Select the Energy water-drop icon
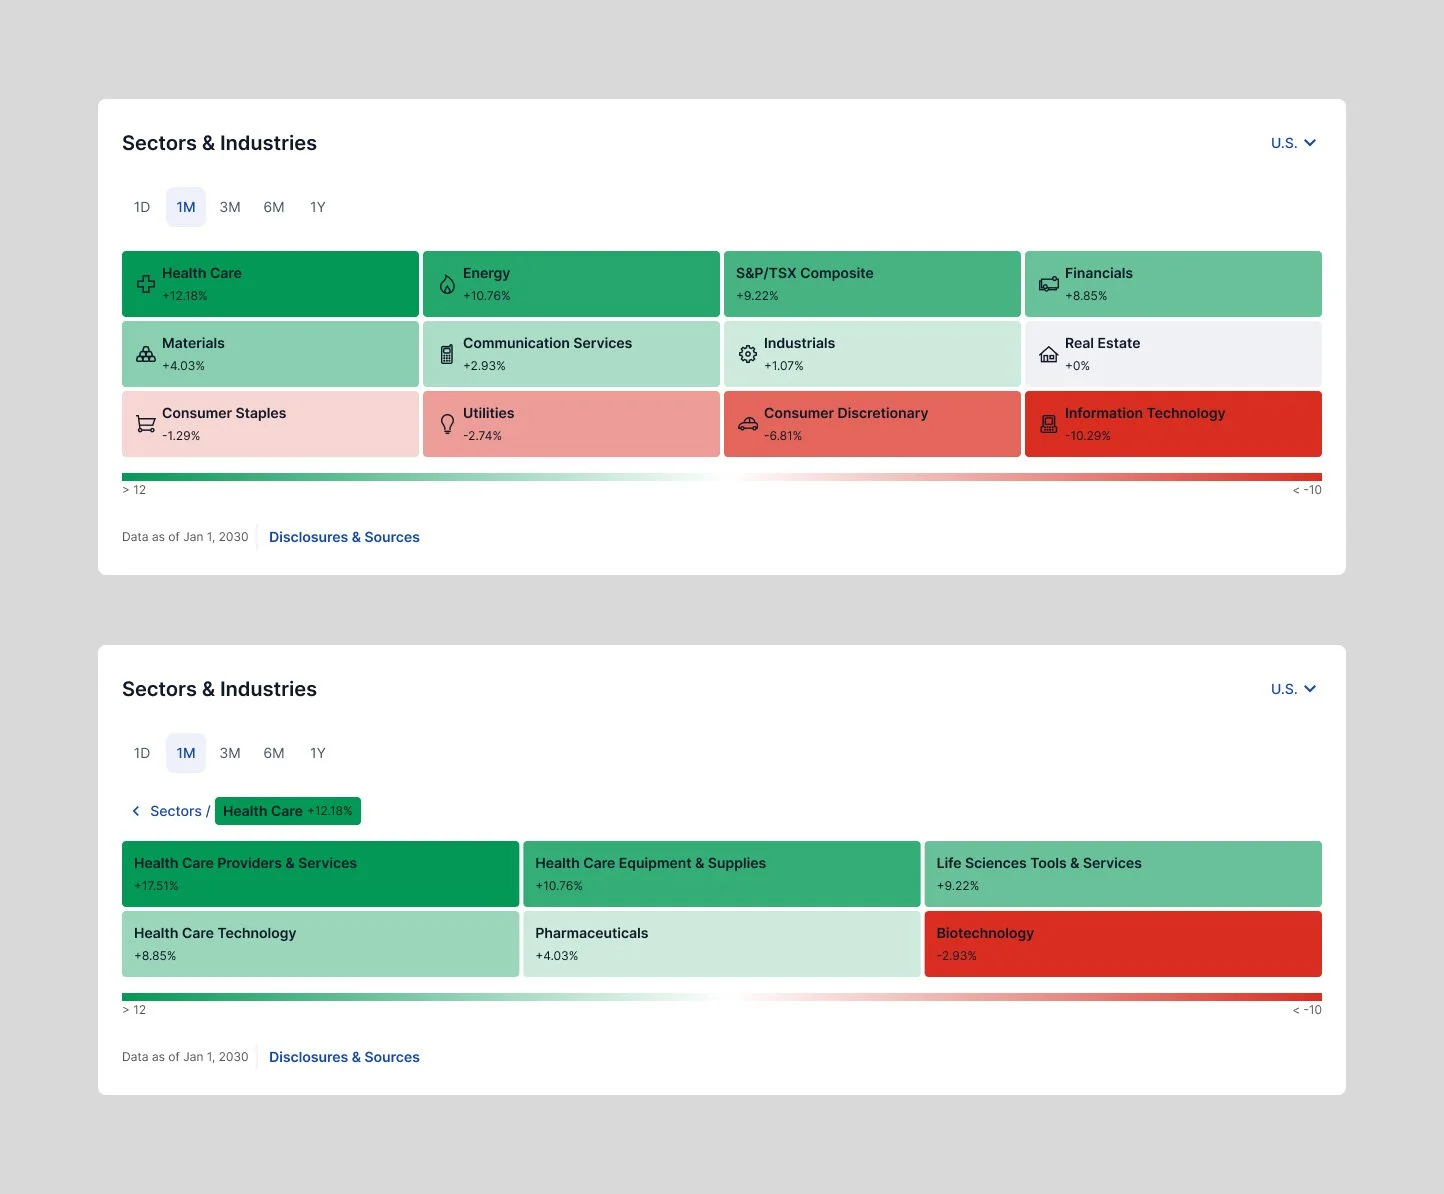The height and width of the screenshot is (1194, 1444). pyautogui.click(x=447, y=284)
